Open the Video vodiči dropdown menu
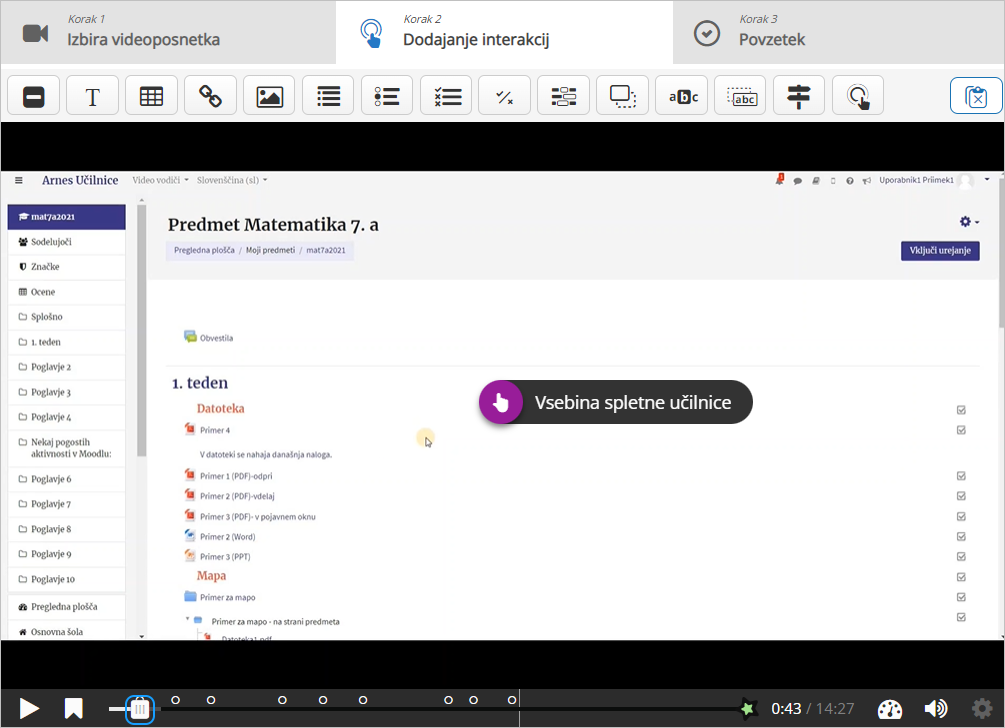 [160, 180]
